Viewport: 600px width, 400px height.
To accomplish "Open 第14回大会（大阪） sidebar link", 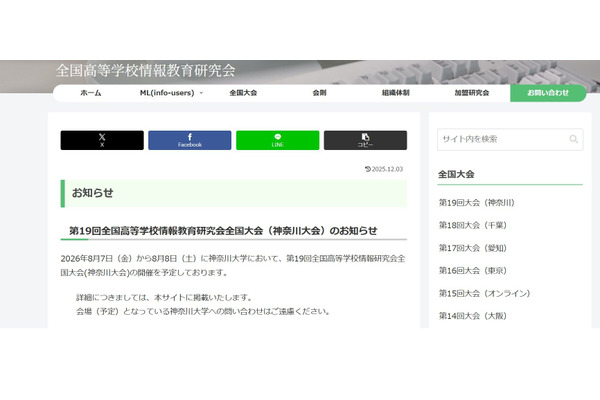I will (x=473, y=316).
